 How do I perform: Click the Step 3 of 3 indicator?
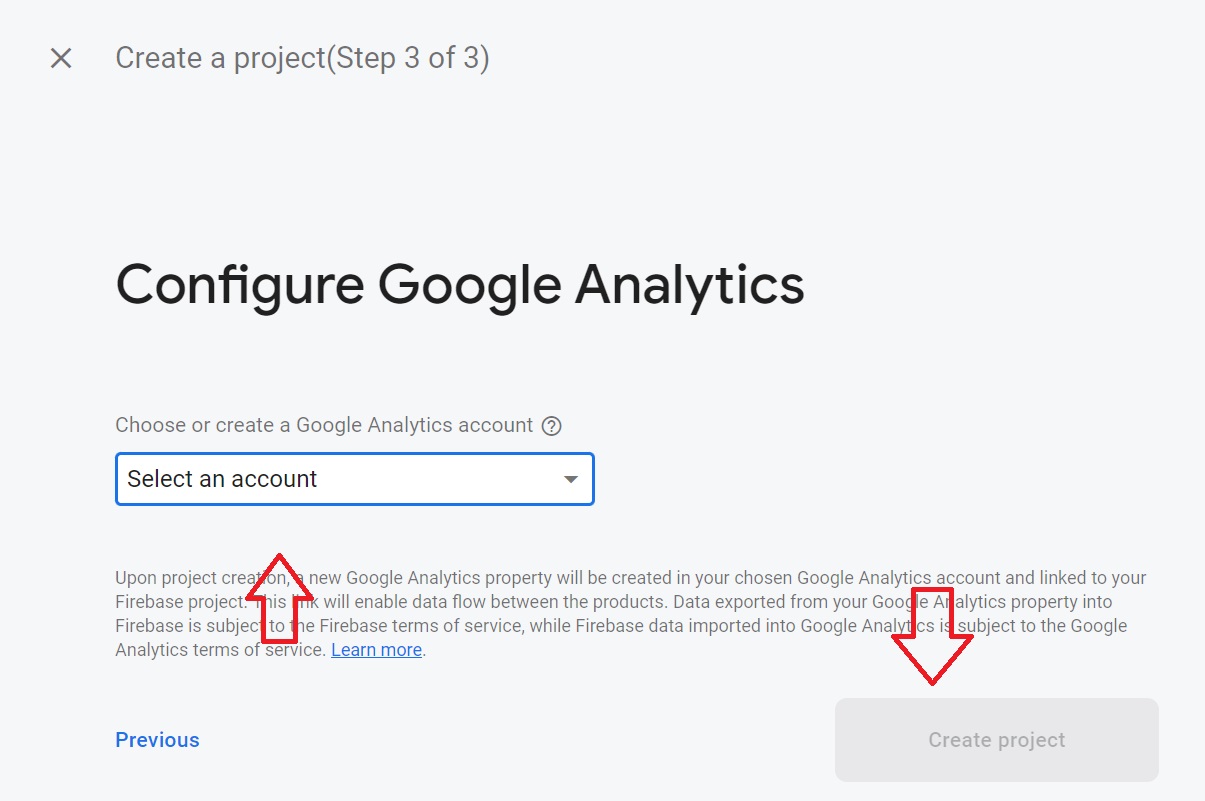(x=408, y=59)
